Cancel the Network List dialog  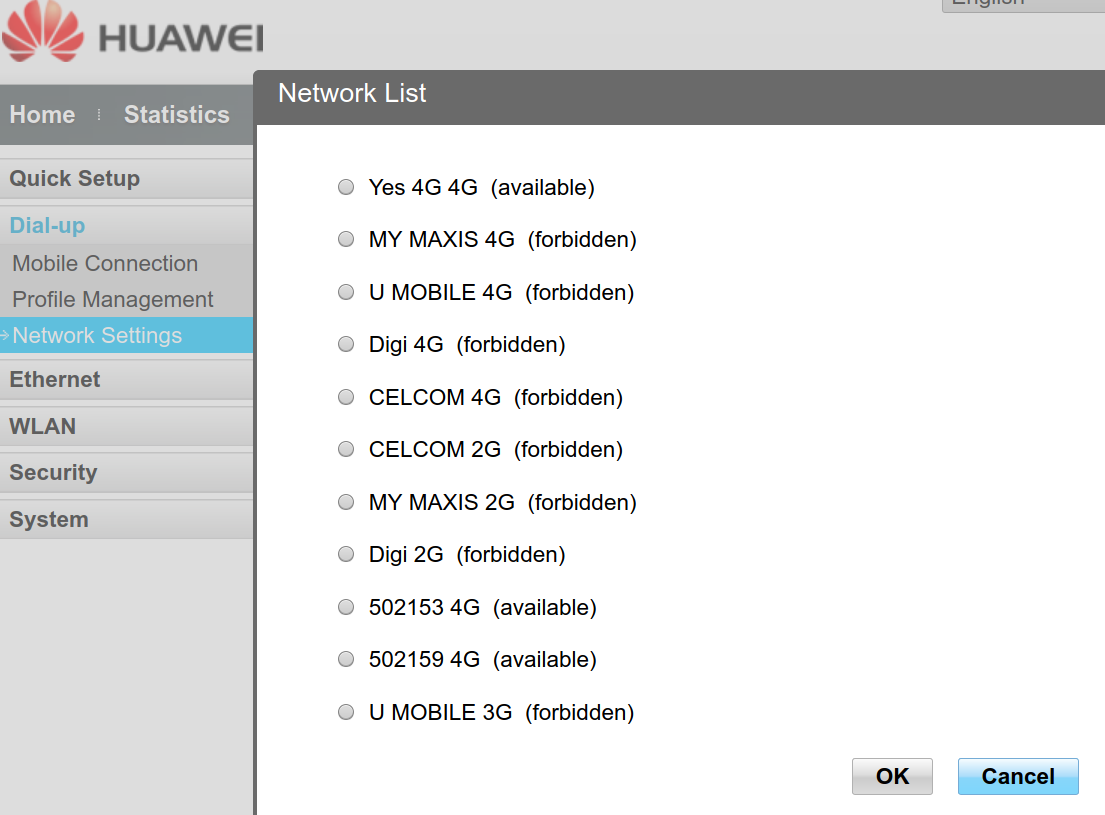(x=1018, y=776)
